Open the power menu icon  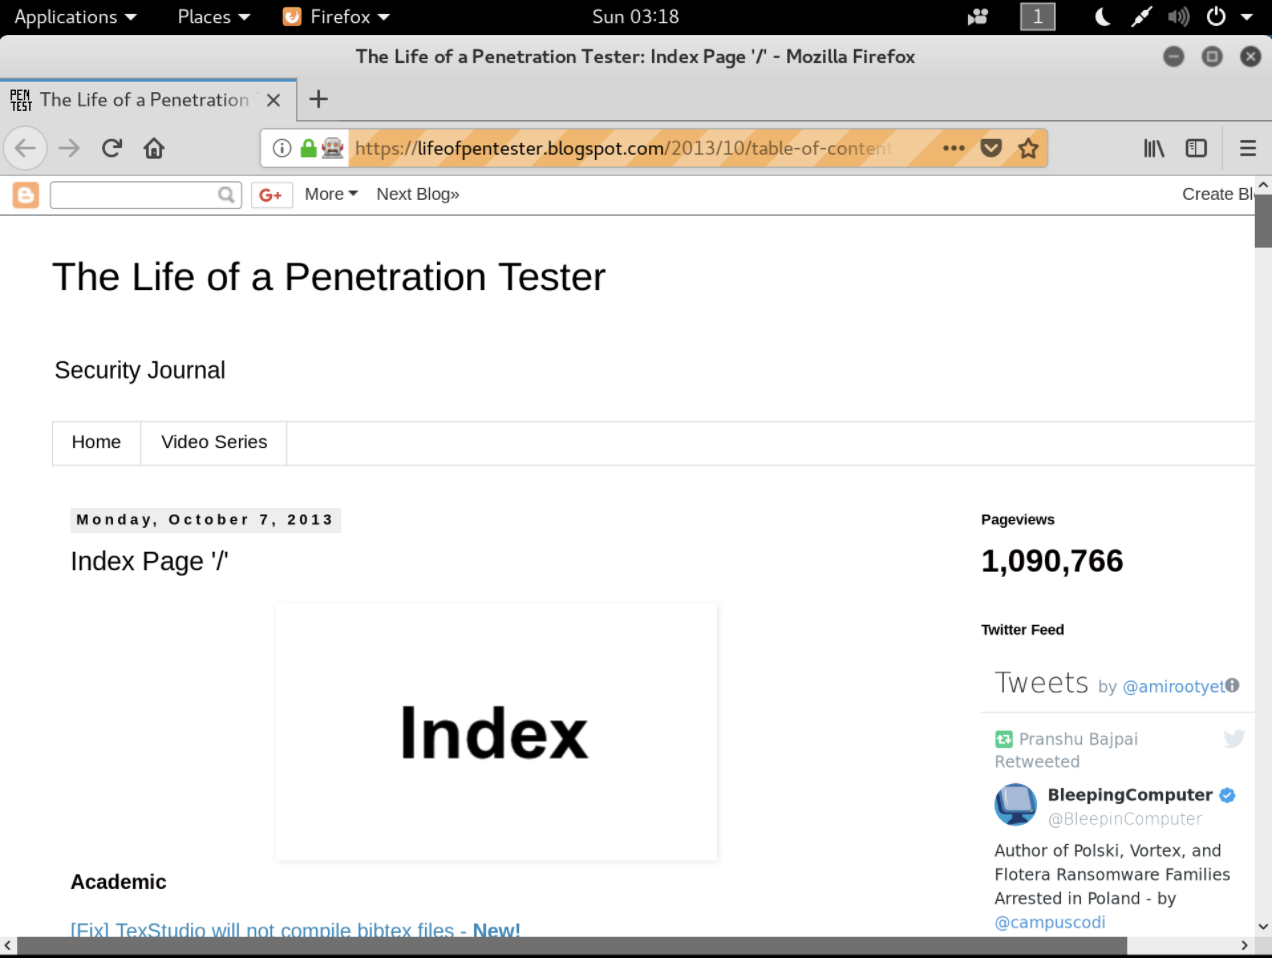click(x=1216, y=17)
